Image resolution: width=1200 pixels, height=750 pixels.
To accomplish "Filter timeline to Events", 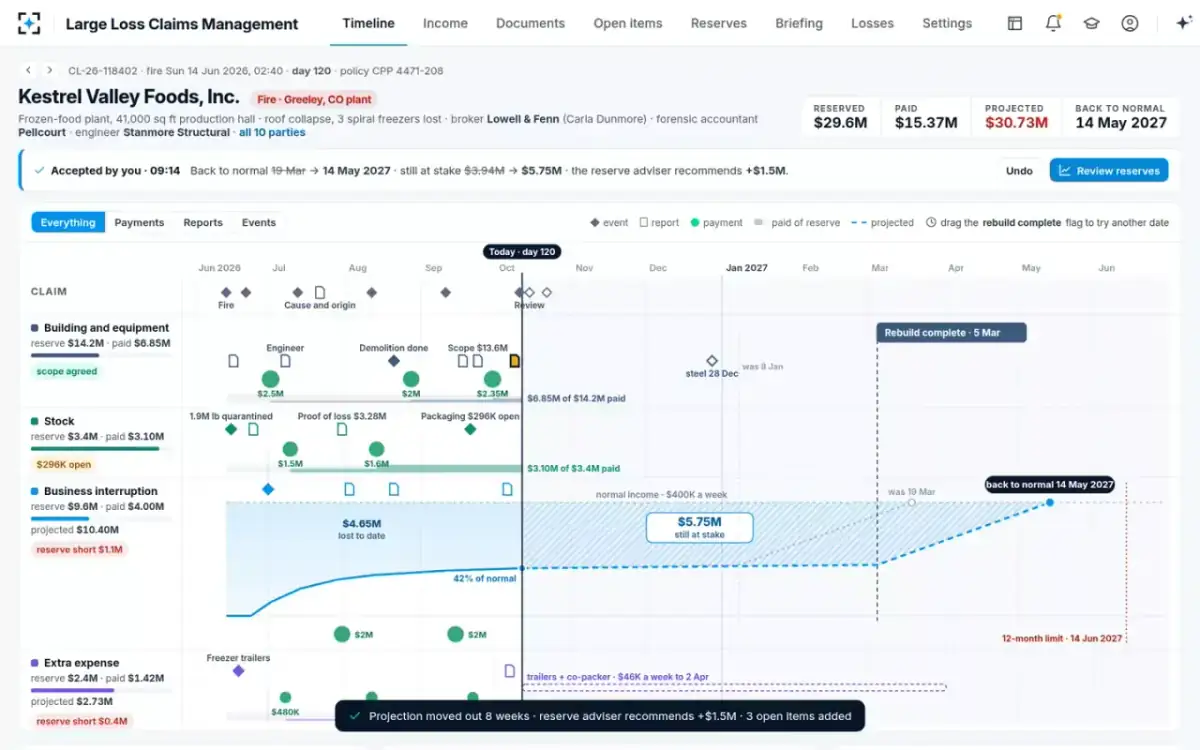I will (259, 222).
